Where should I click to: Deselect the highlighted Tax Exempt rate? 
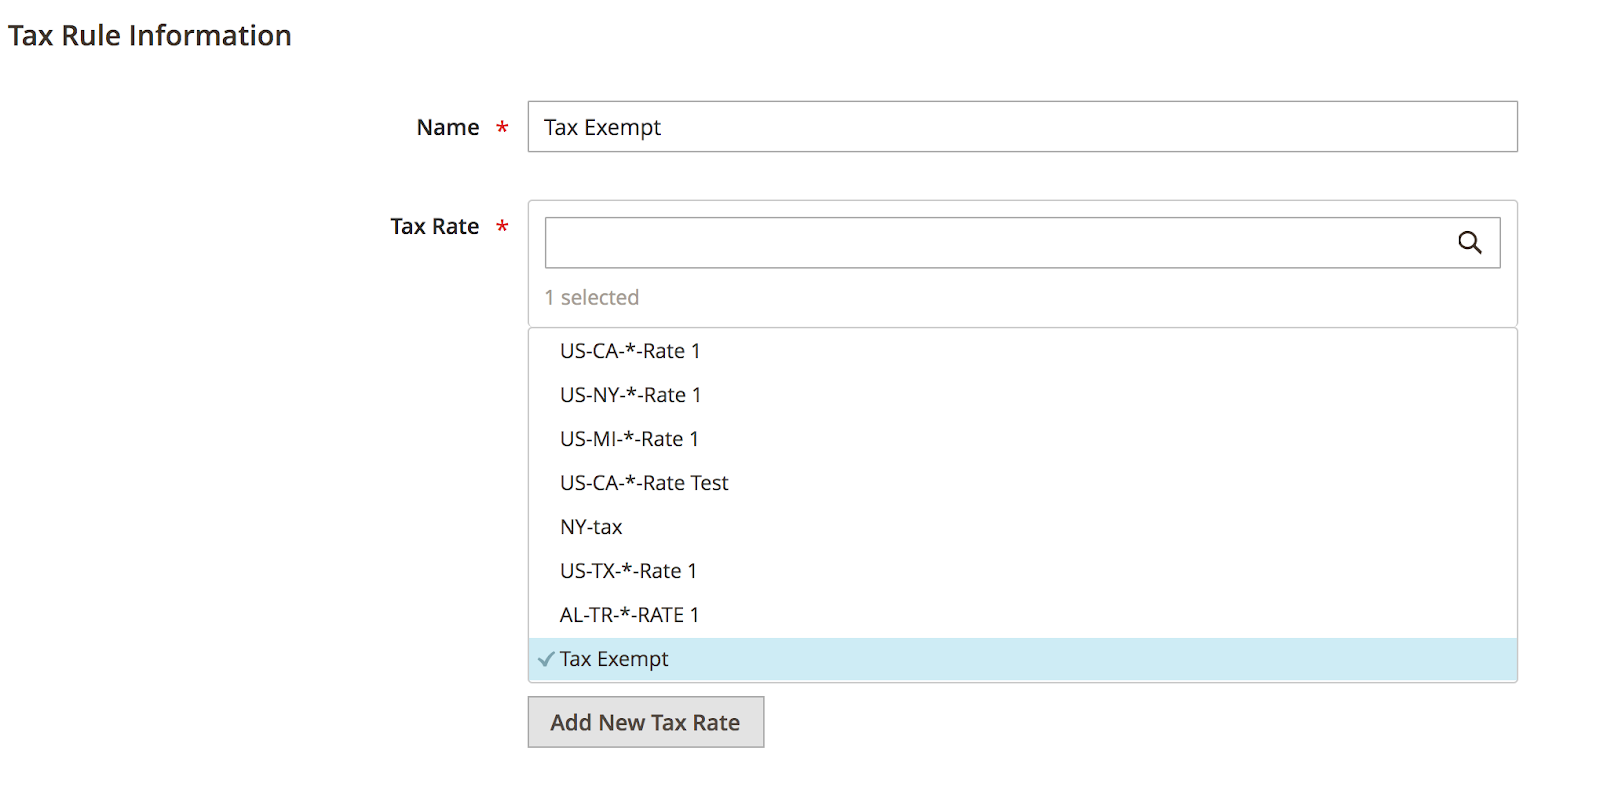(x=1022, y=659)
